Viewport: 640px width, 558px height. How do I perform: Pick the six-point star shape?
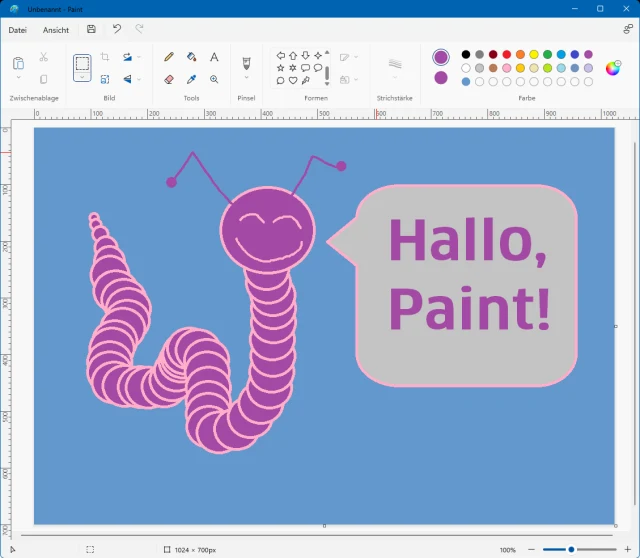tap(293, 68)
